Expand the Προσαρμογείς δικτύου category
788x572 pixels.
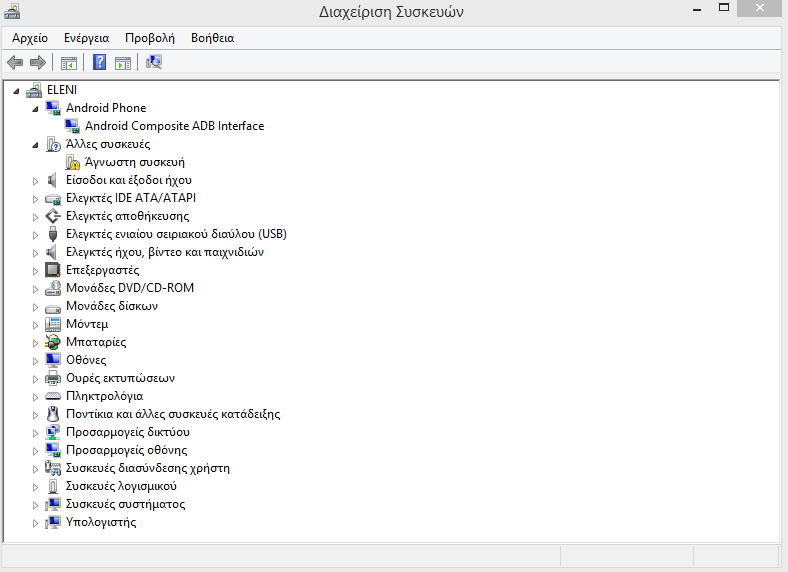tap(36, 432)
